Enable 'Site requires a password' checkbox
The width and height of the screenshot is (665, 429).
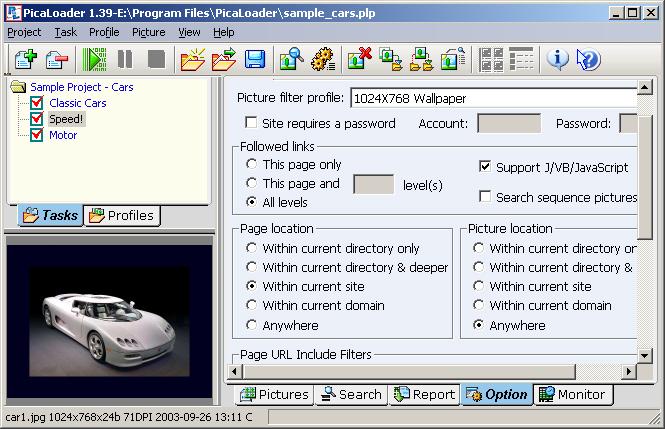(253, 124)
